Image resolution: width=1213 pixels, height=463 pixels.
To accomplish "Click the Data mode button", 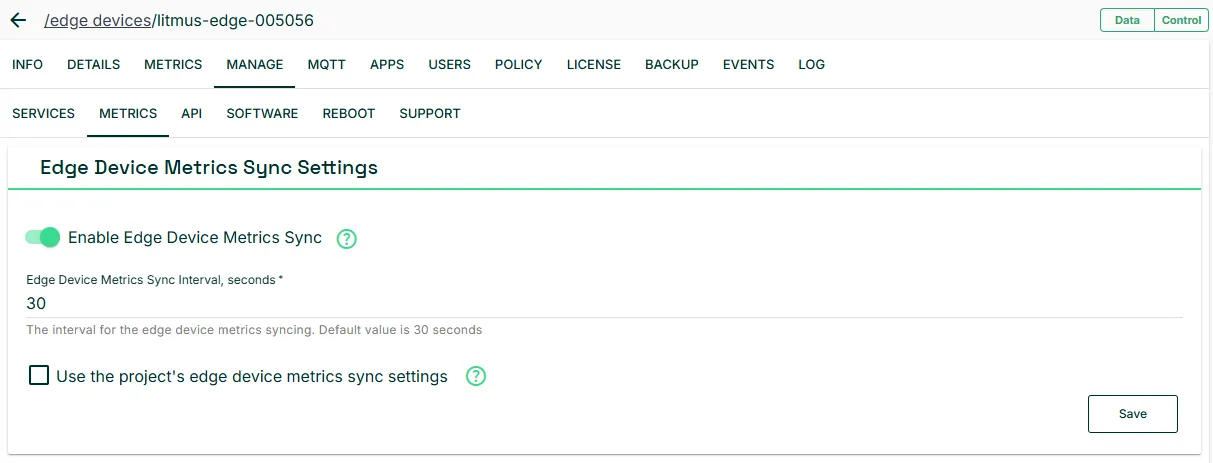I will (1127, 20).
